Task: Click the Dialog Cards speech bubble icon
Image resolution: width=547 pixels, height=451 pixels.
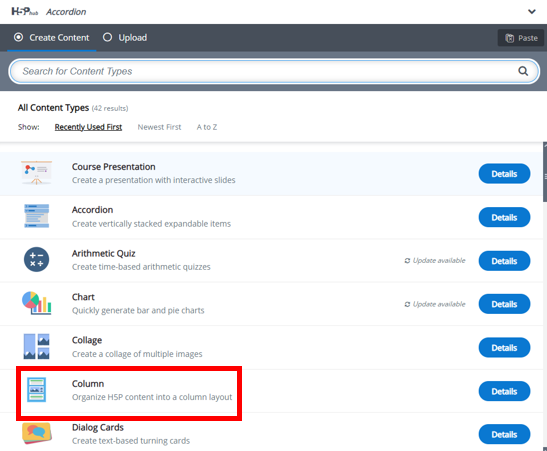Action: [x=37, y=433]
